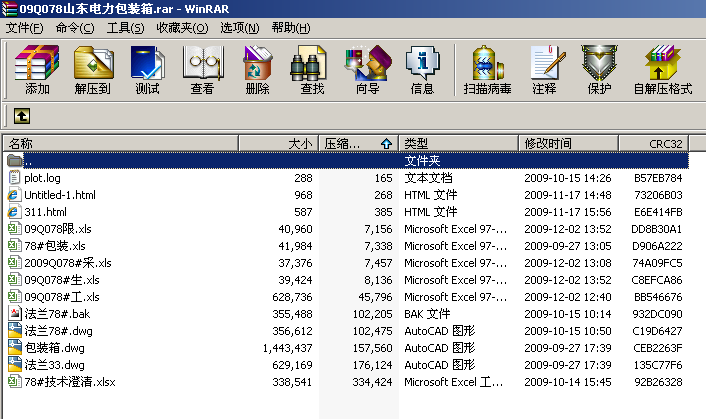Sort by 修改时间 column header
The image size is (706, 419).
(568, 144)
